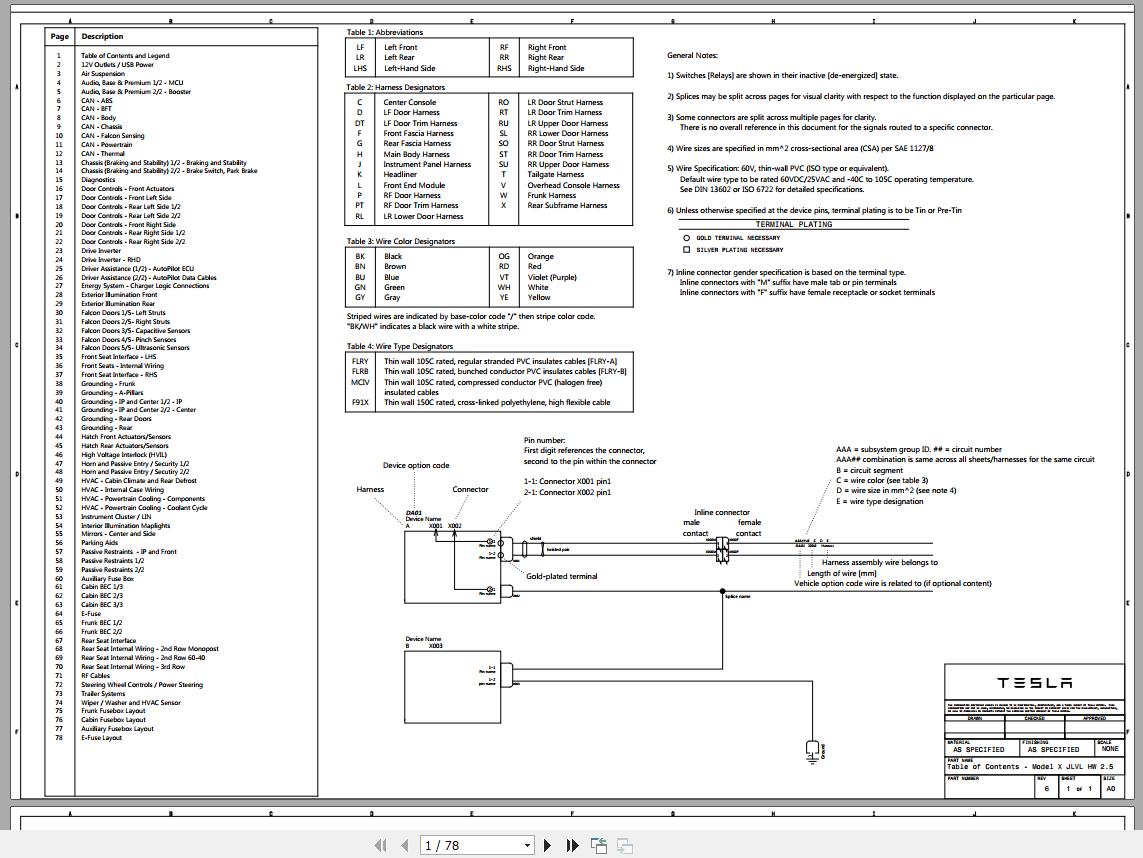Go back one page using previous arrow

pos(403,845)
